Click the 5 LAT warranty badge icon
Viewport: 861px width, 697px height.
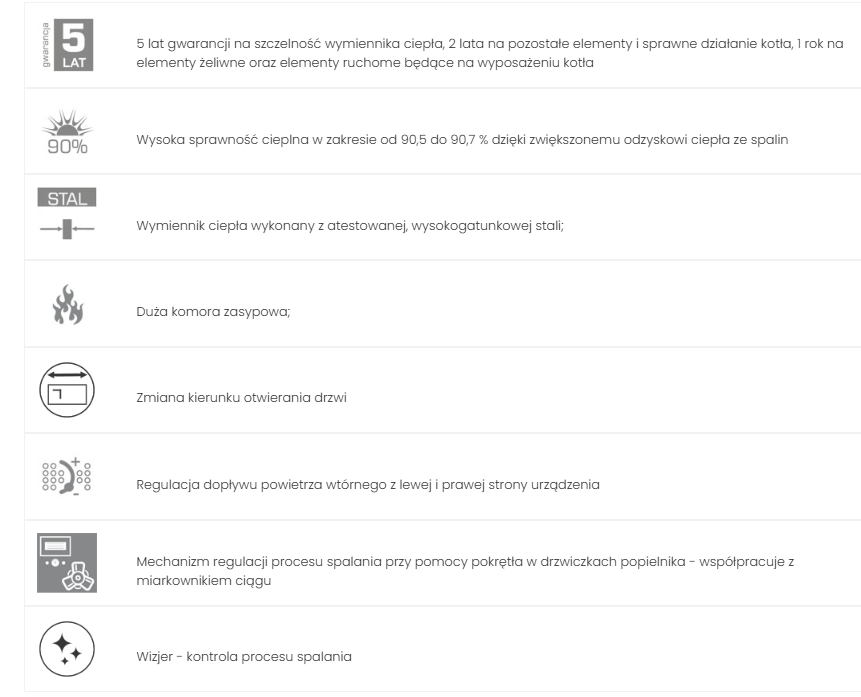(x=72, y=46)
